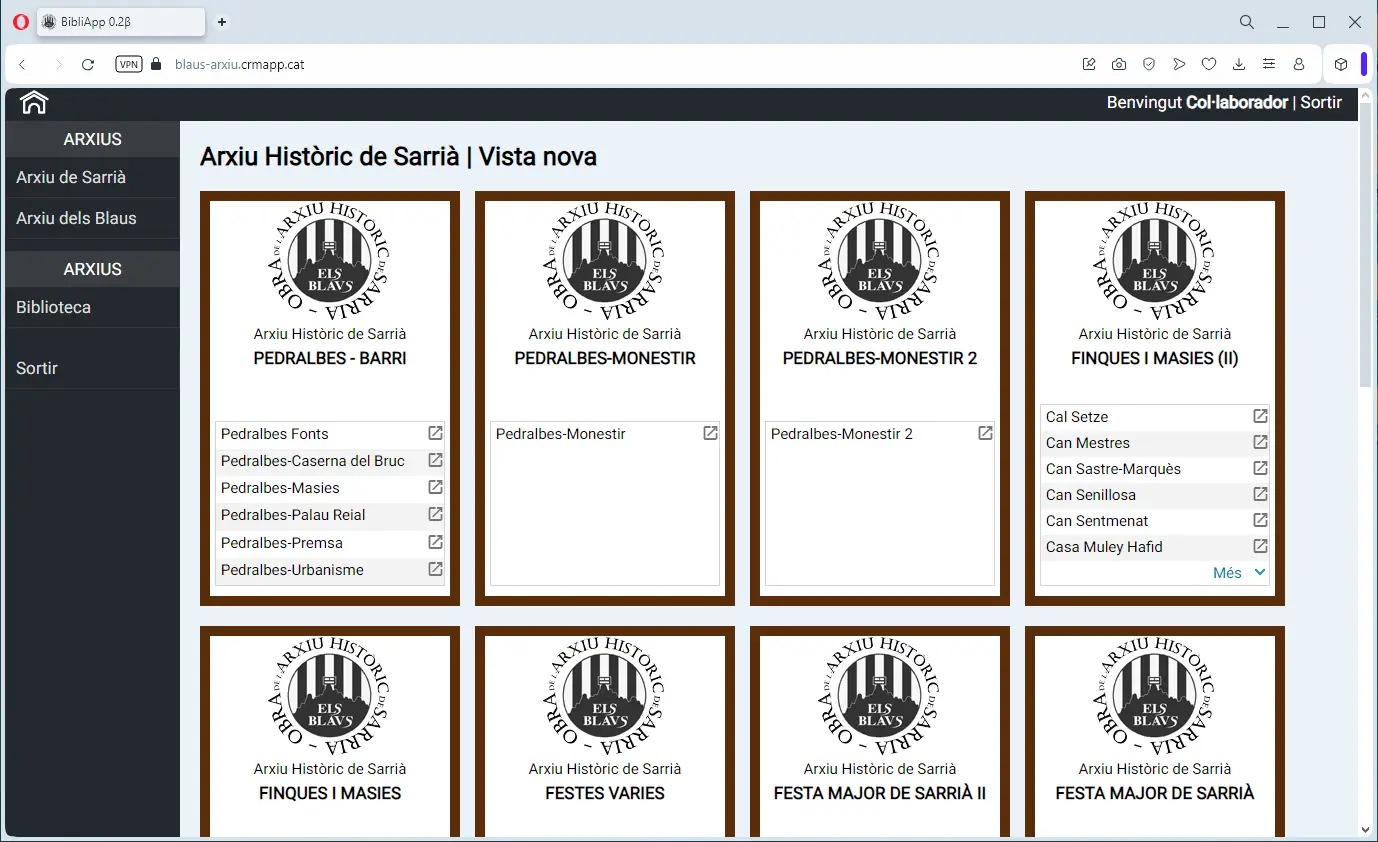The height and width of the screenshot is (842, 1378).
Task: Click the Can Senillosa entry
Action: pyautogui.click(x=1091, y=495)
